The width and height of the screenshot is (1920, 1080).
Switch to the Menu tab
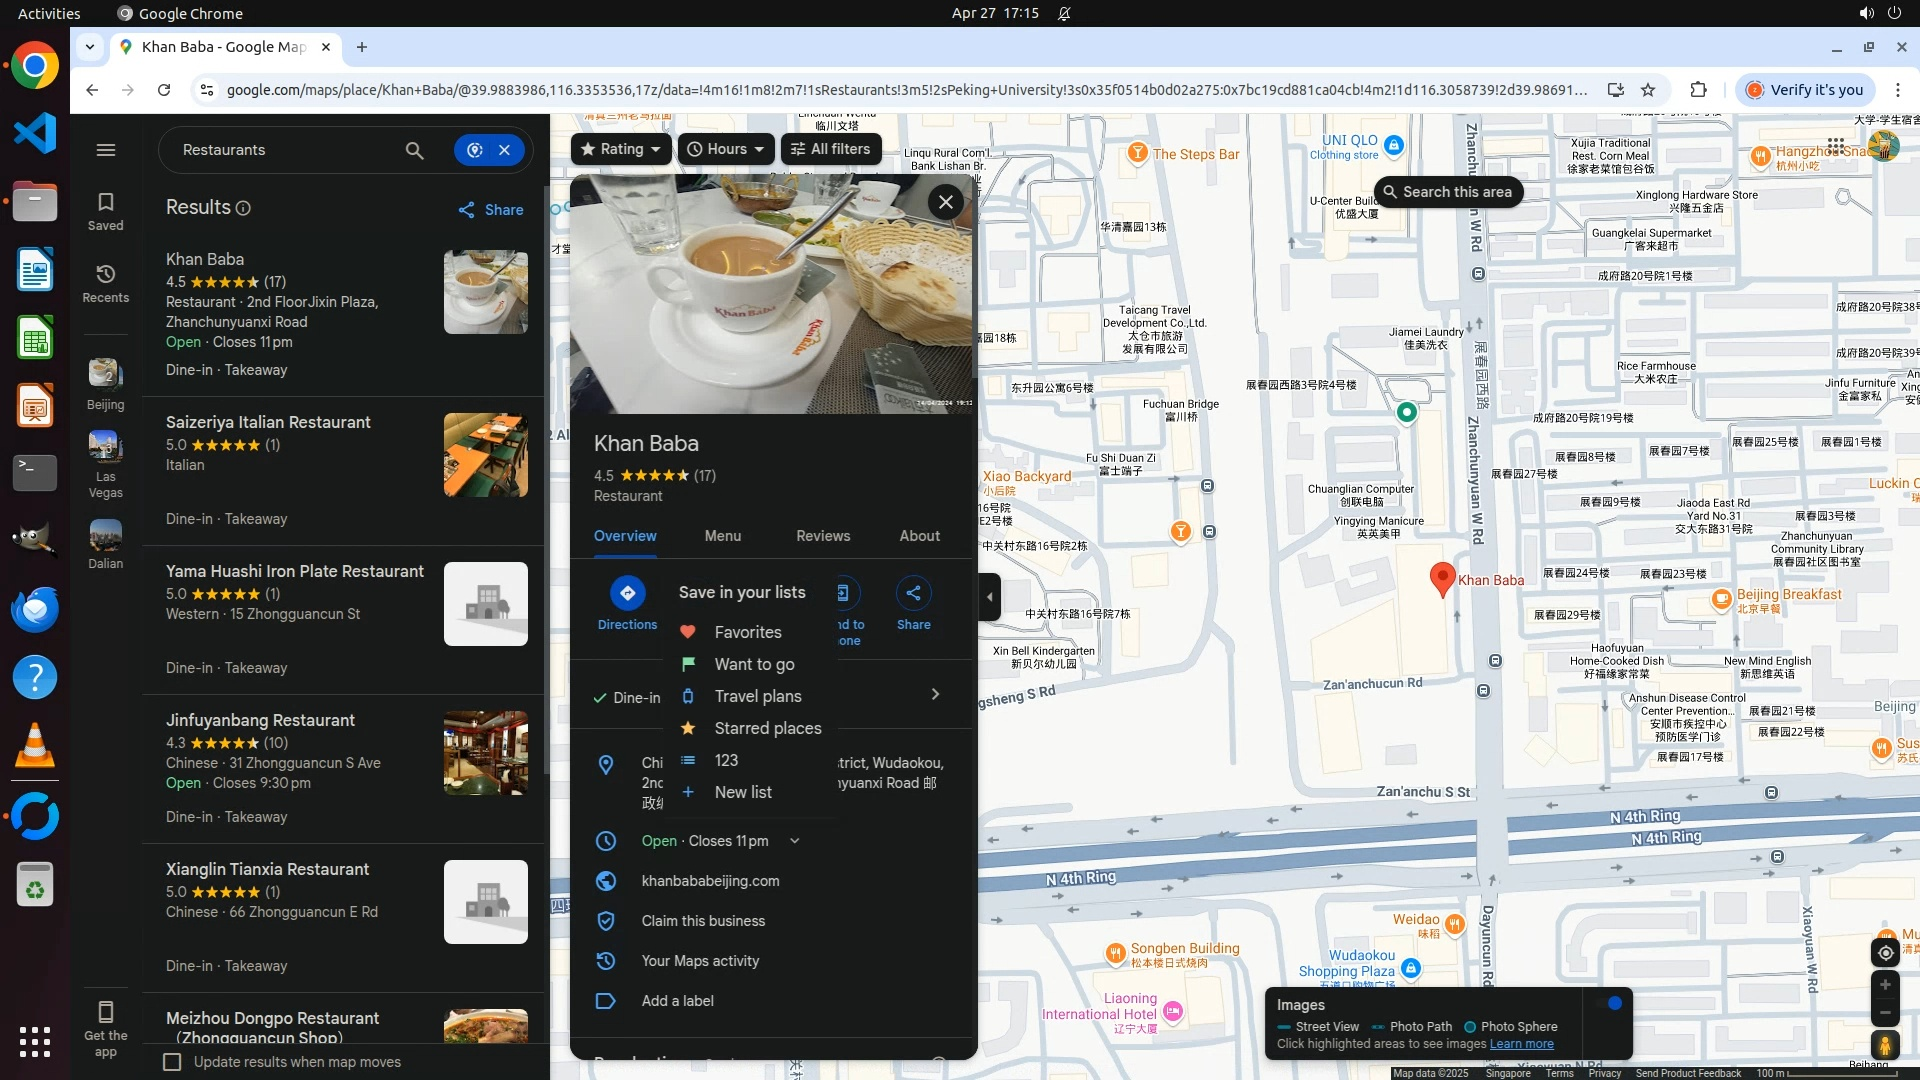coord(722,536)
